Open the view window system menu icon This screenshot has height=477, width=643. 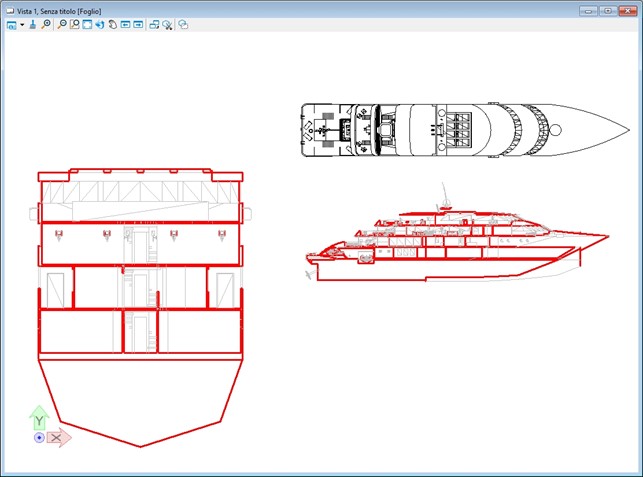click(x=9, y=8)
